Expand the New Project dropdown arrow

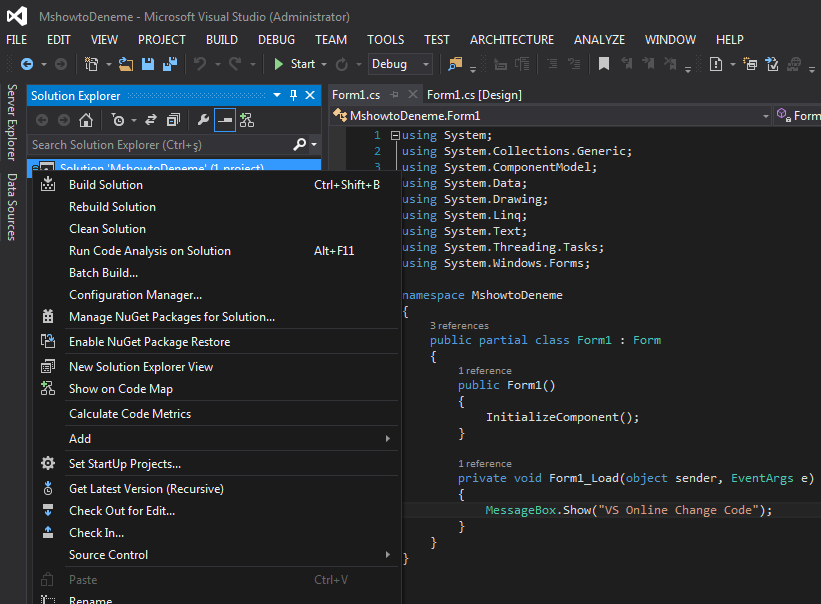point(109,64)
